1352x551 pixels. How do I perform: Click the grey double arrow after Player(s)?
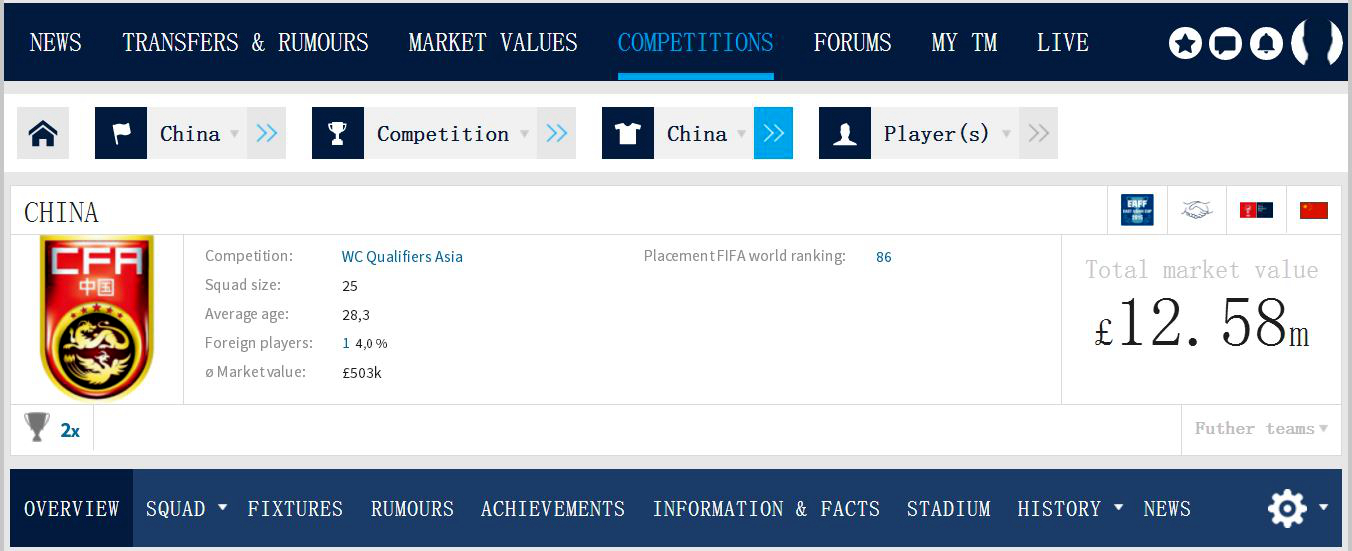1038,133
